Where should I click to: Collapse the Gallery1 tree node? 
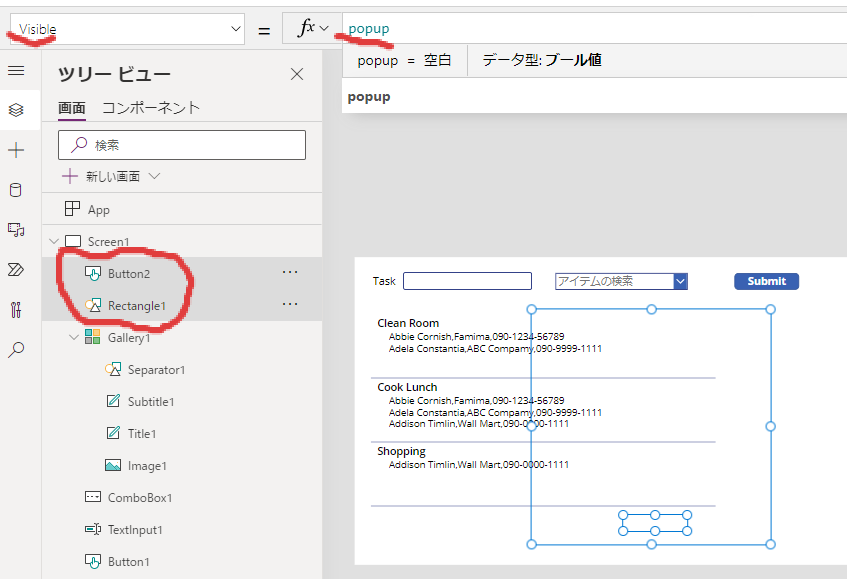click(74, 338)
